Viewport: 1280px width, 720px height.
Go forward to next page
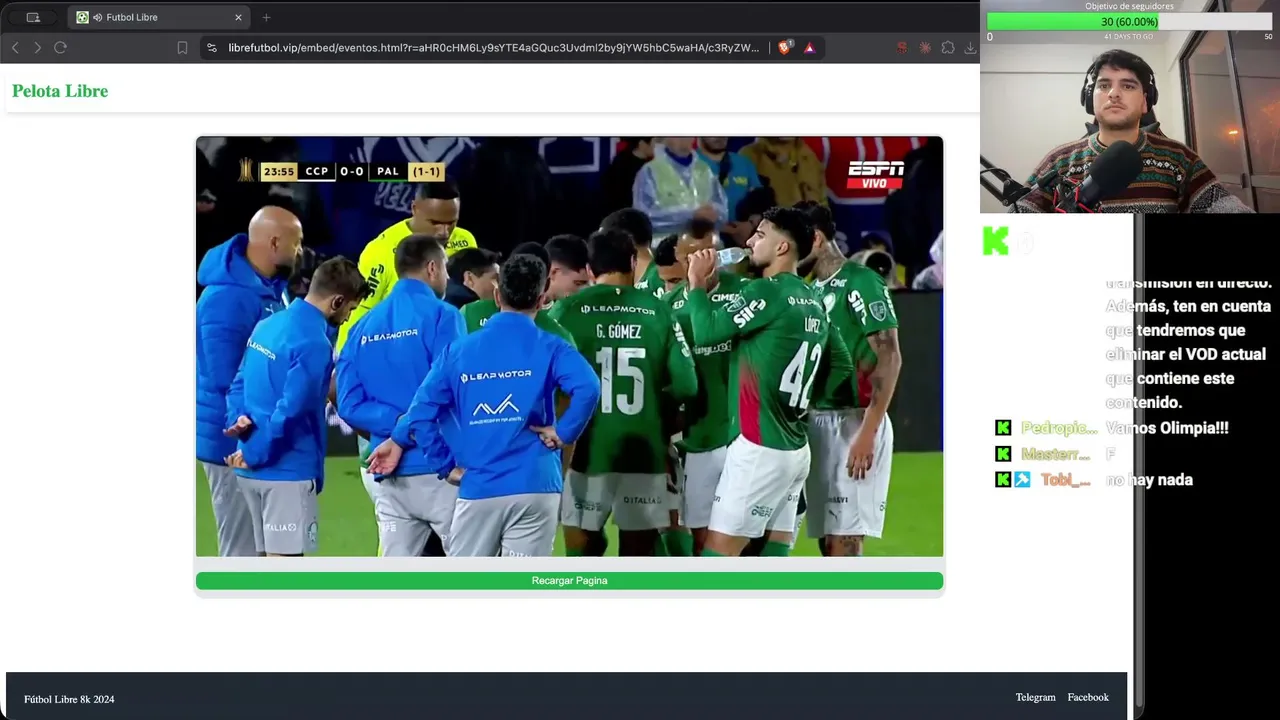point(37,47)
